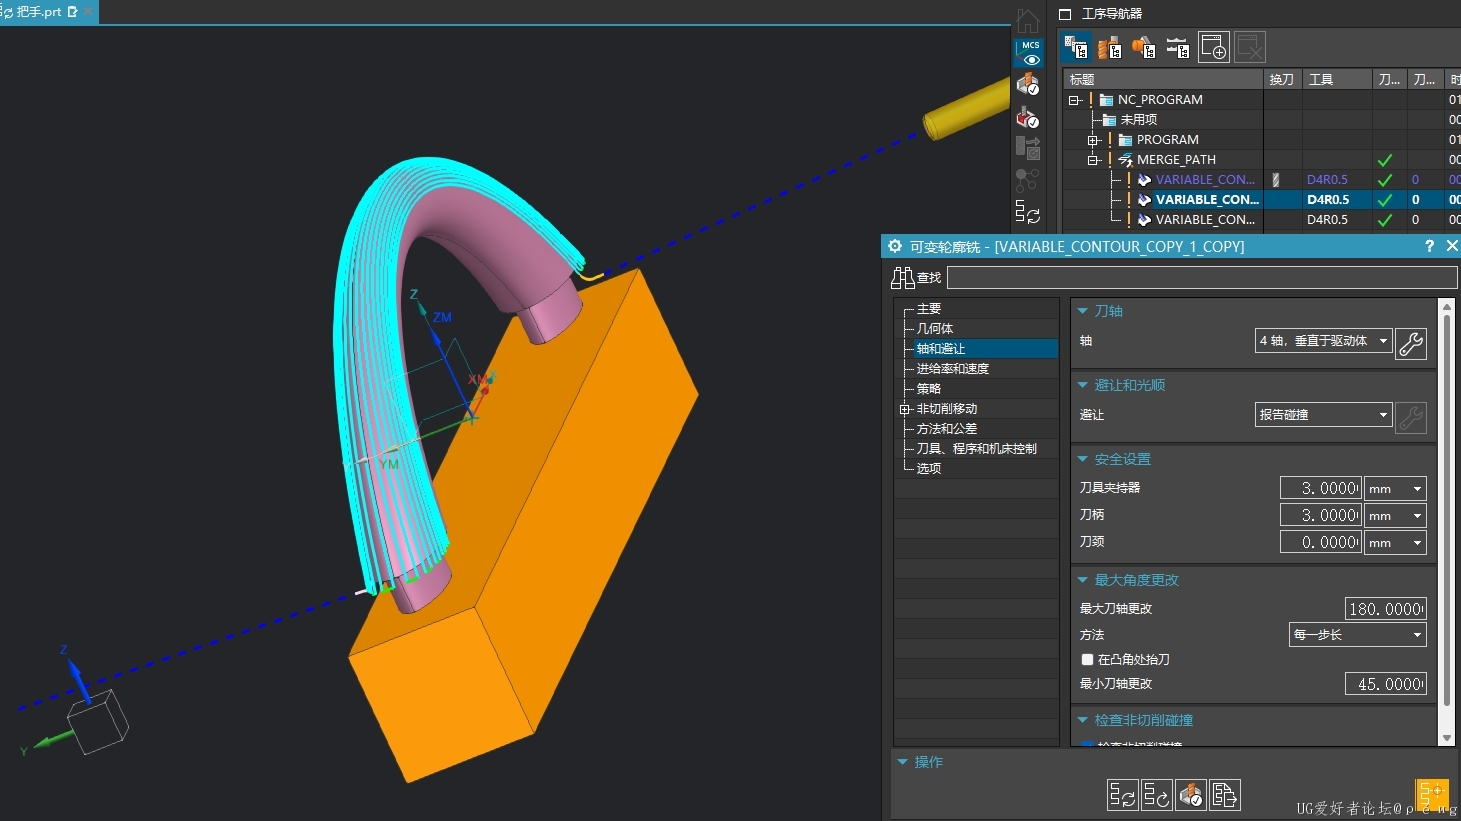Image resolution: width=1461 pixels, height=821 pixels.
Task: Click the 标题 column header
Action: [x=1163, y=79]
